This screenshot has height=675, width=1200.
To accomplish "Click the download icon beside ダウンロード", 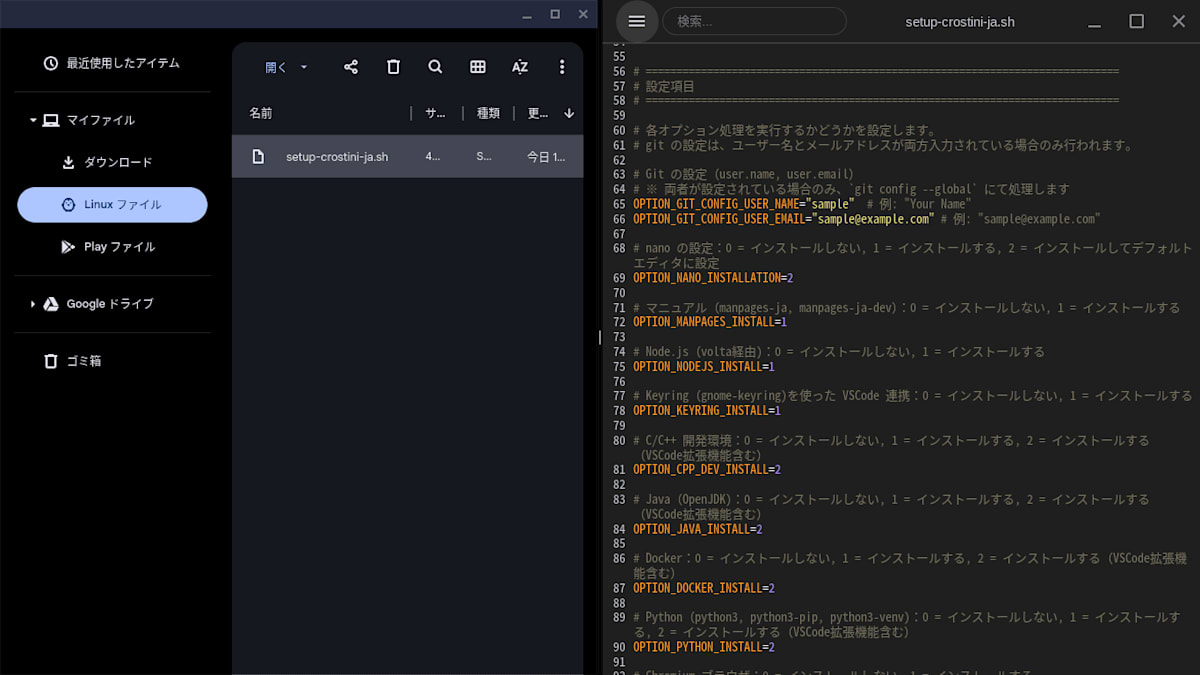I will (x=68, y=162).
